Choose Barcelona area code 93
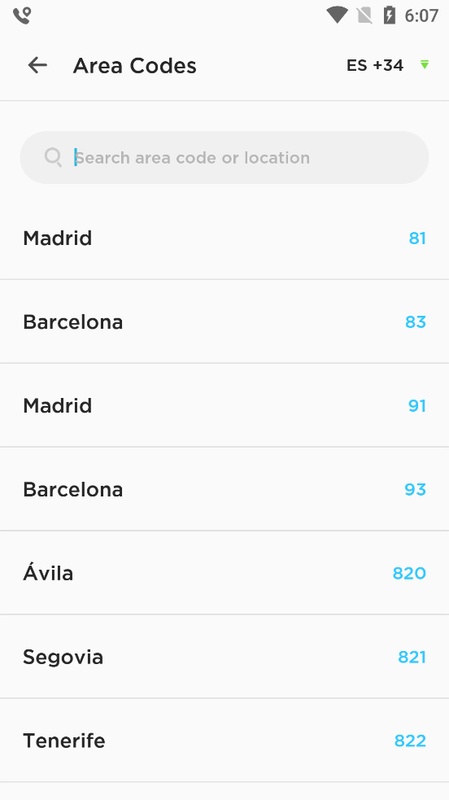 point(224,489)
